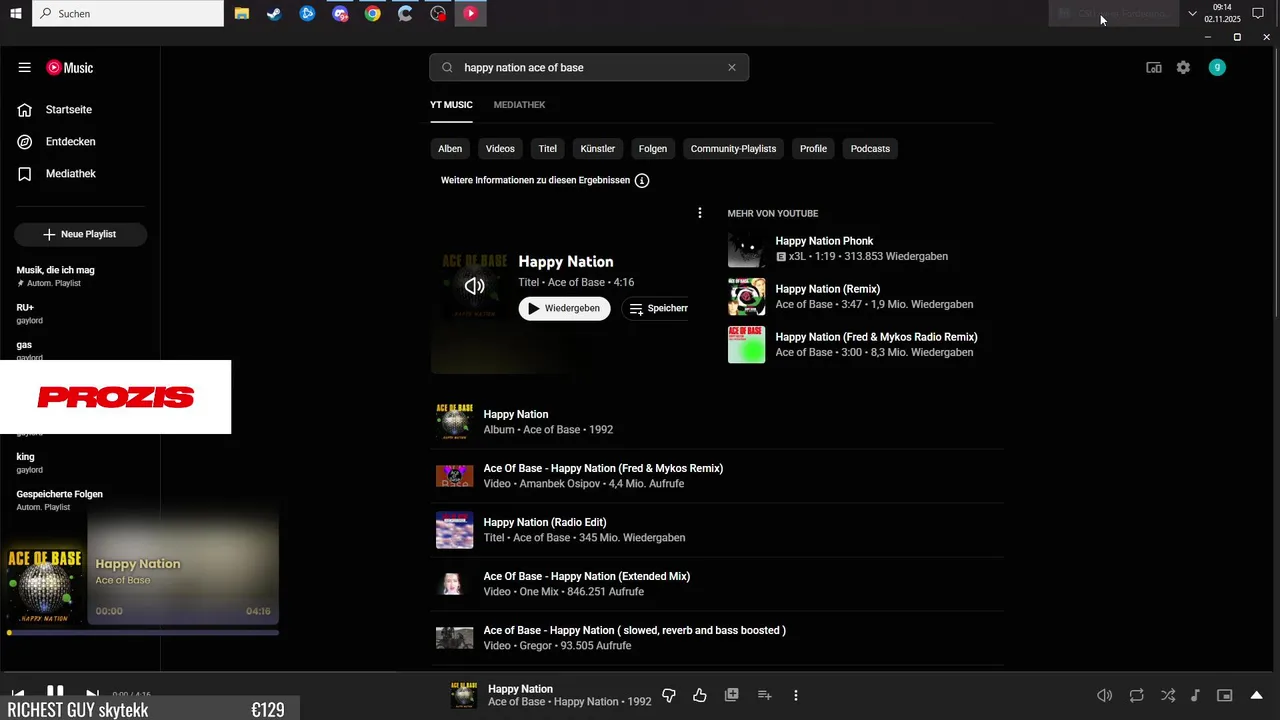
Task: Toggle repeat mode
Action: (1137, 695)
